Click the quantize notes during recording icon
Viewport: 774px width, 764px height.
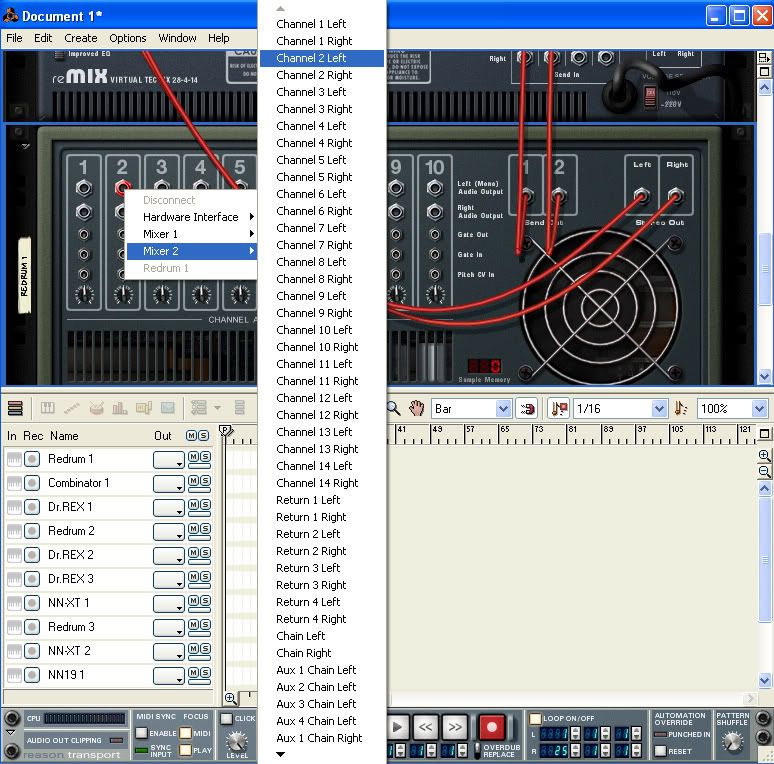point(559,409)
